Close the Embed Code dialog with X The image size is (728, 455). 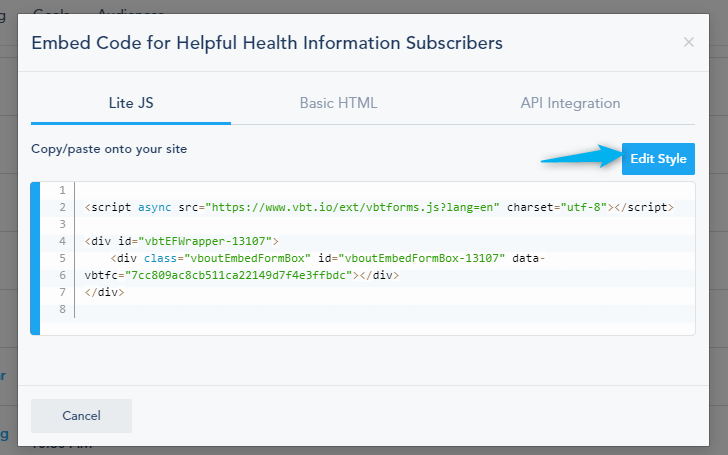(689, 42)
